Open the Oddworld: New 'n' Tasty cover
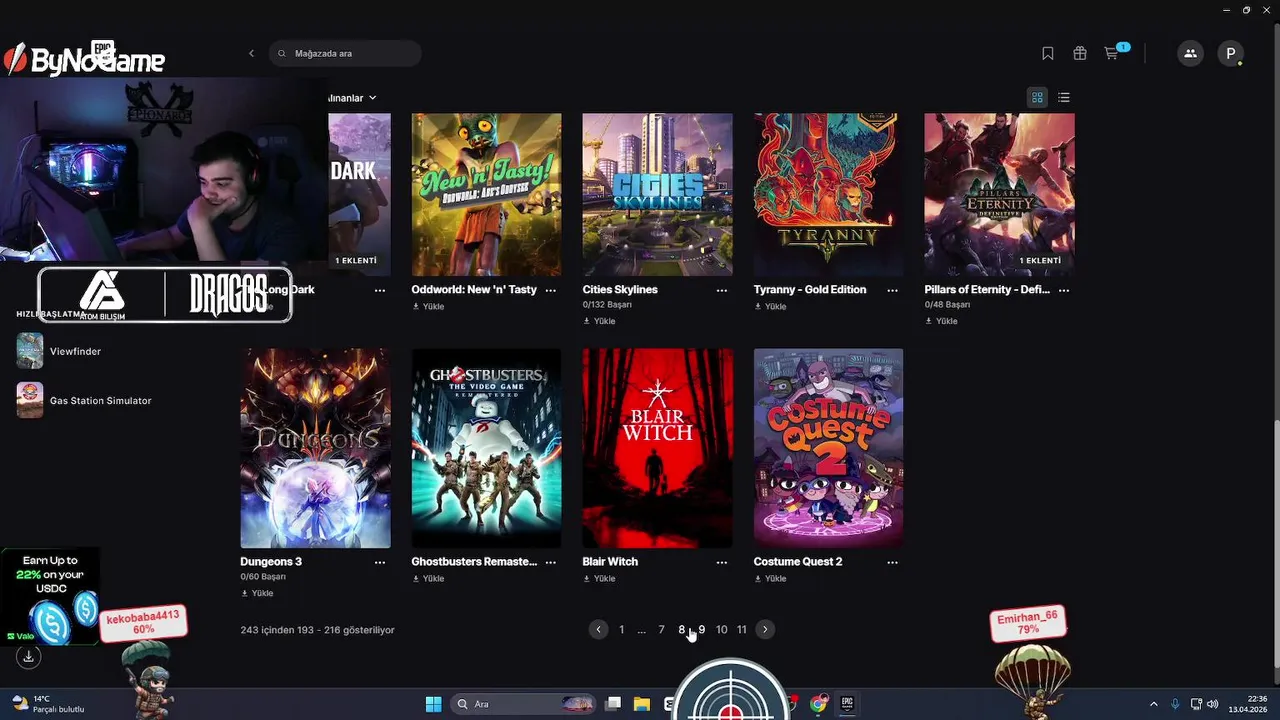 pos(486,194)
